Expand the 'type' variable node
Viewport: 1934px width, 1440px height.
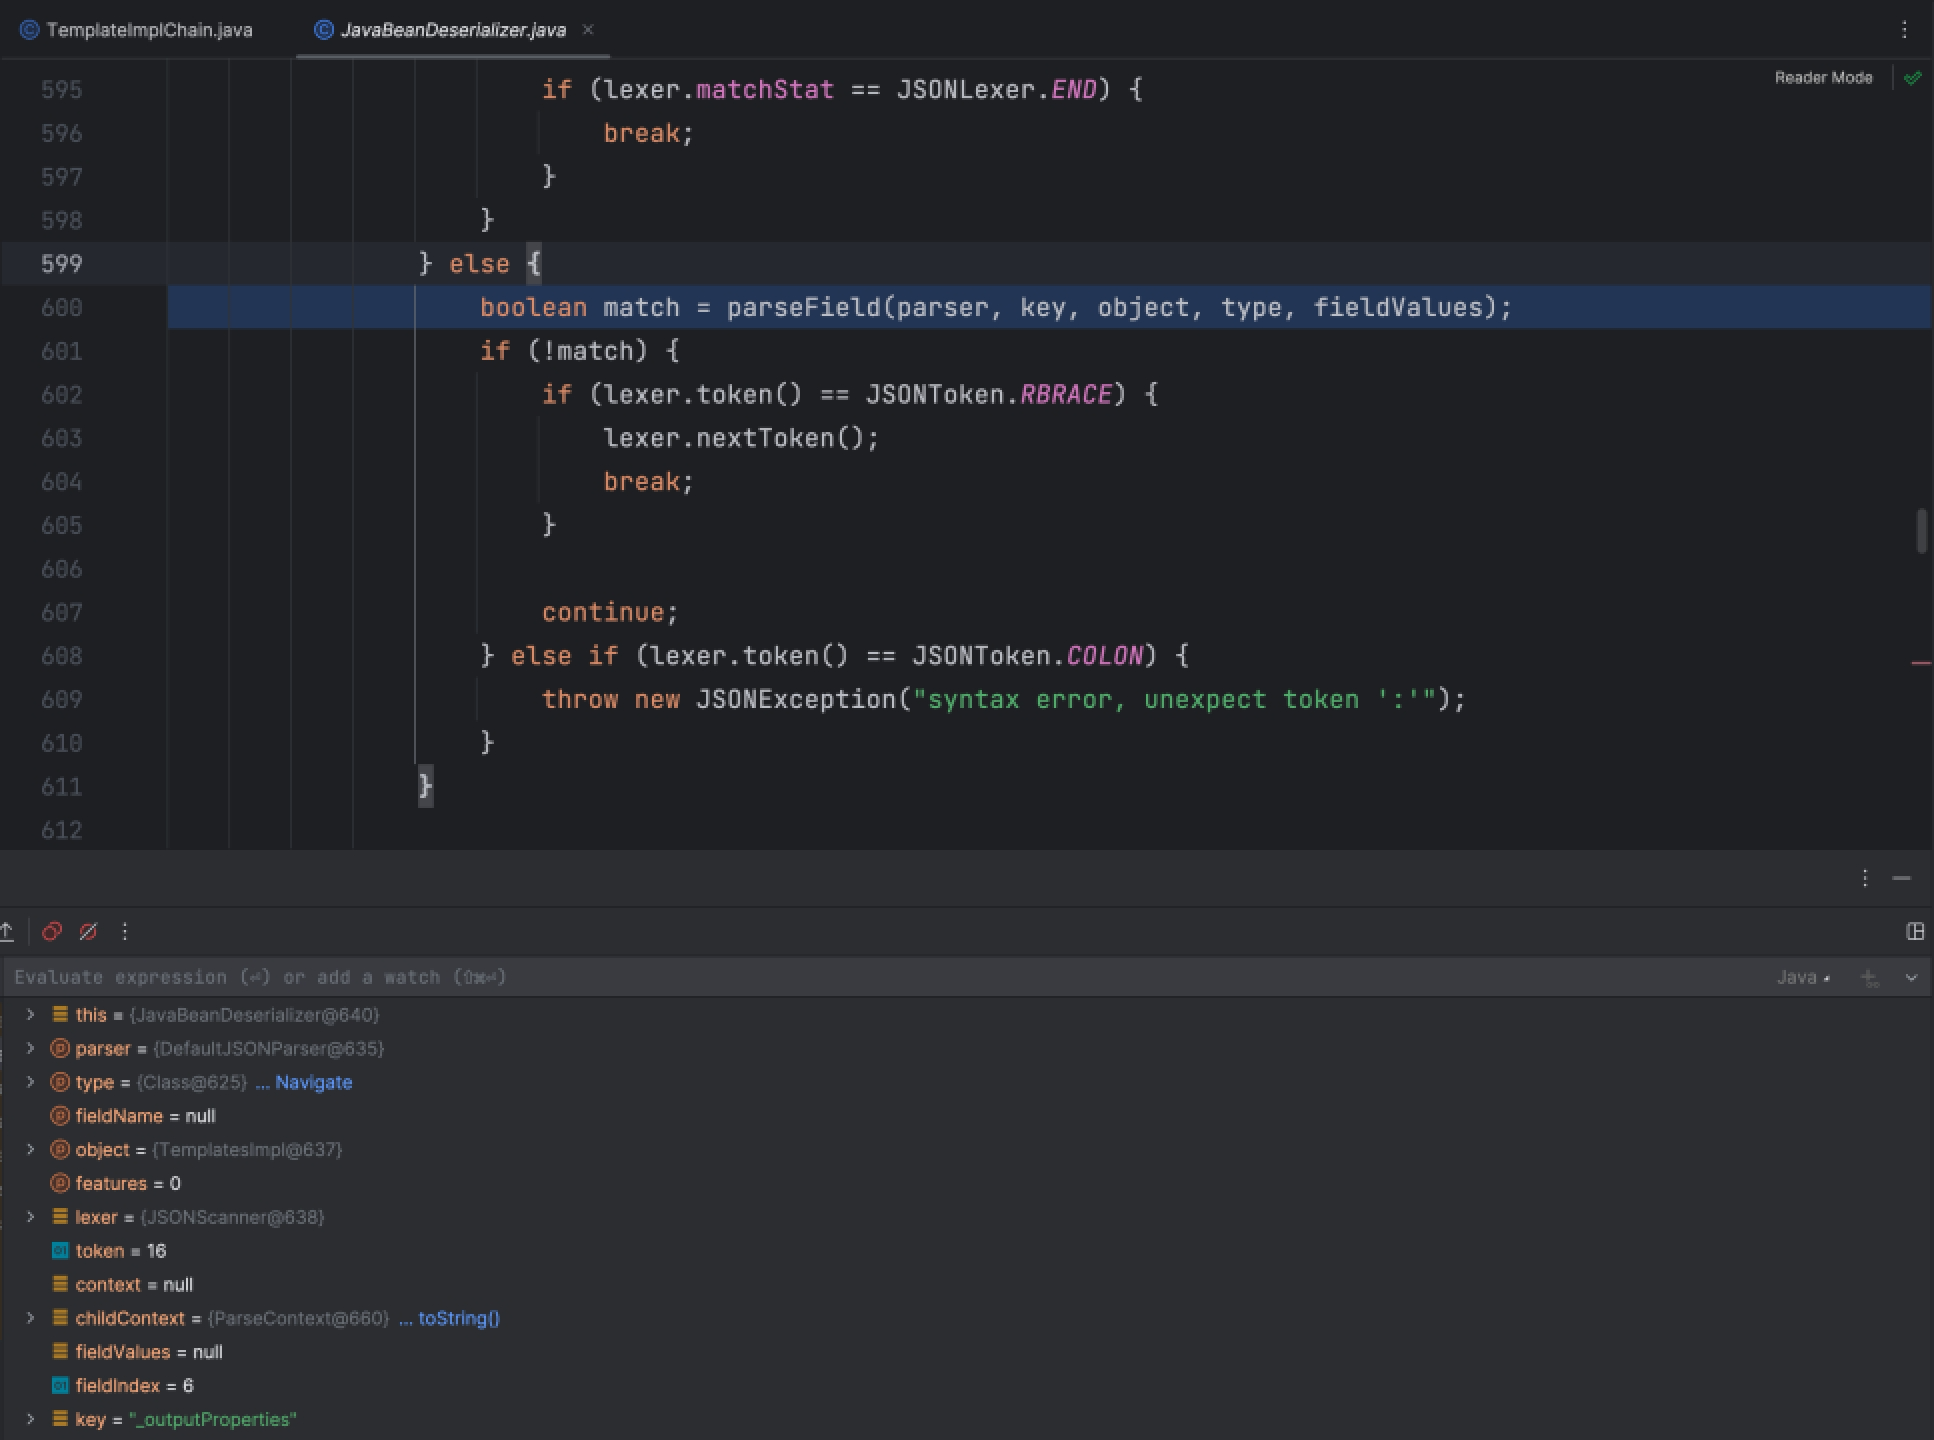[30, 1082]
